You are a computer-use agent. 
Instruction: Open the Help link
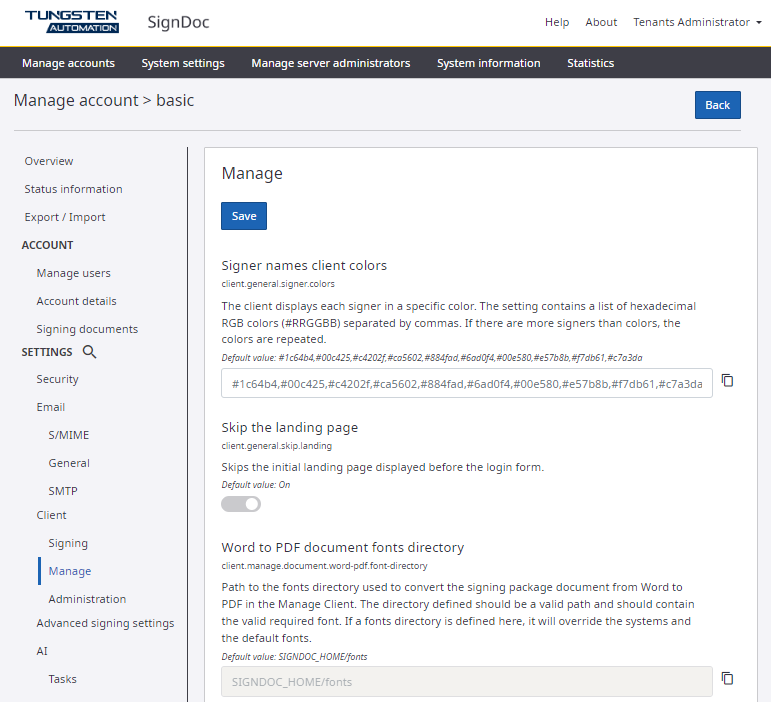[557, 22]
